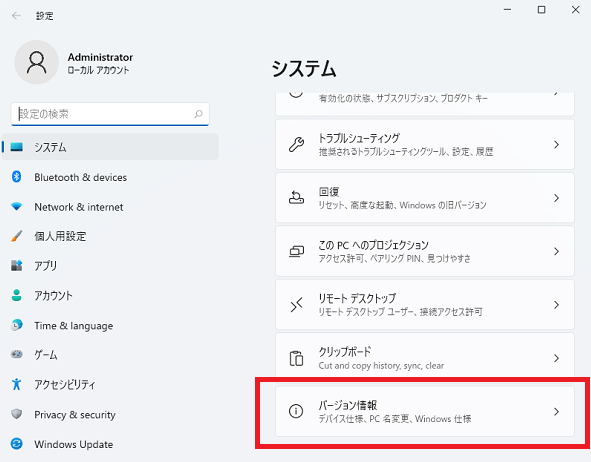Click the システム monitor icon in sidebar
This screenshot has width=591, height=462.
pos(17,147)
